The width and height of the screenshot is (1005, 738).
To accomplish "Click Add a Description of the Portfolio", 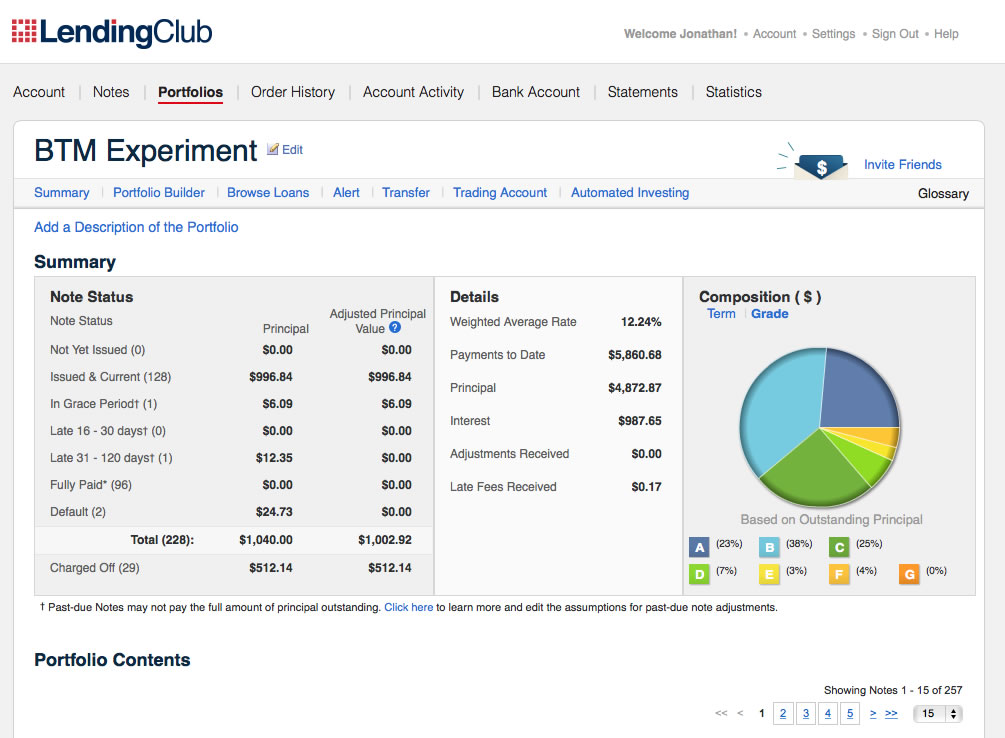I will (x=136, y=227).
